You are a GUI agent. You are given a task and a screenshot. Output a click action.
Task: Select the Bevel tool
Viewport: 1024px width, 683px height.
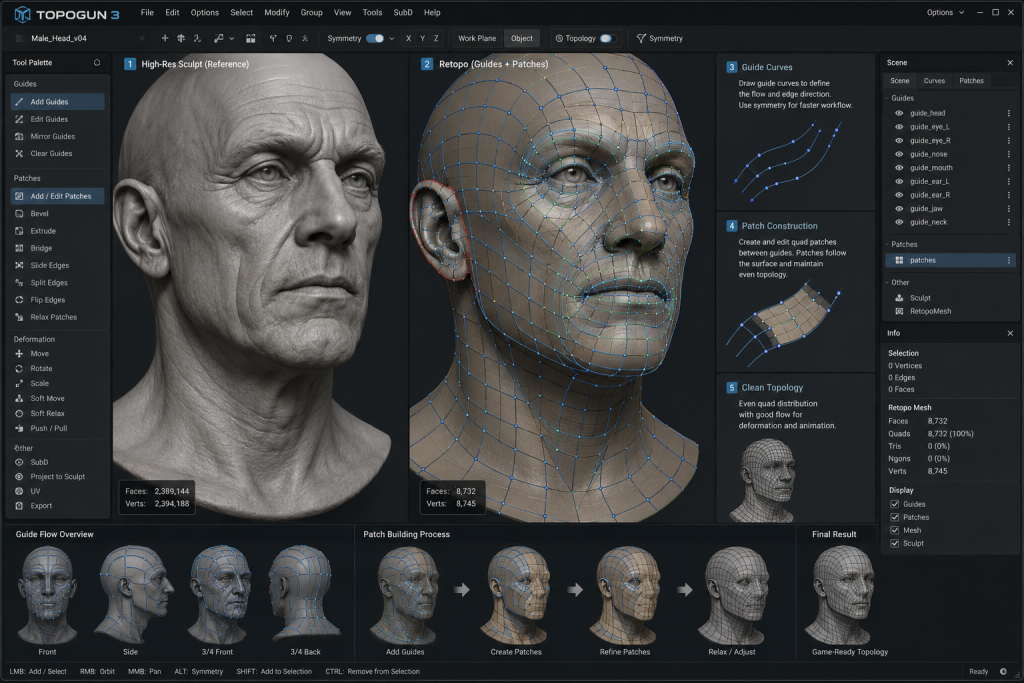[57, 214]
